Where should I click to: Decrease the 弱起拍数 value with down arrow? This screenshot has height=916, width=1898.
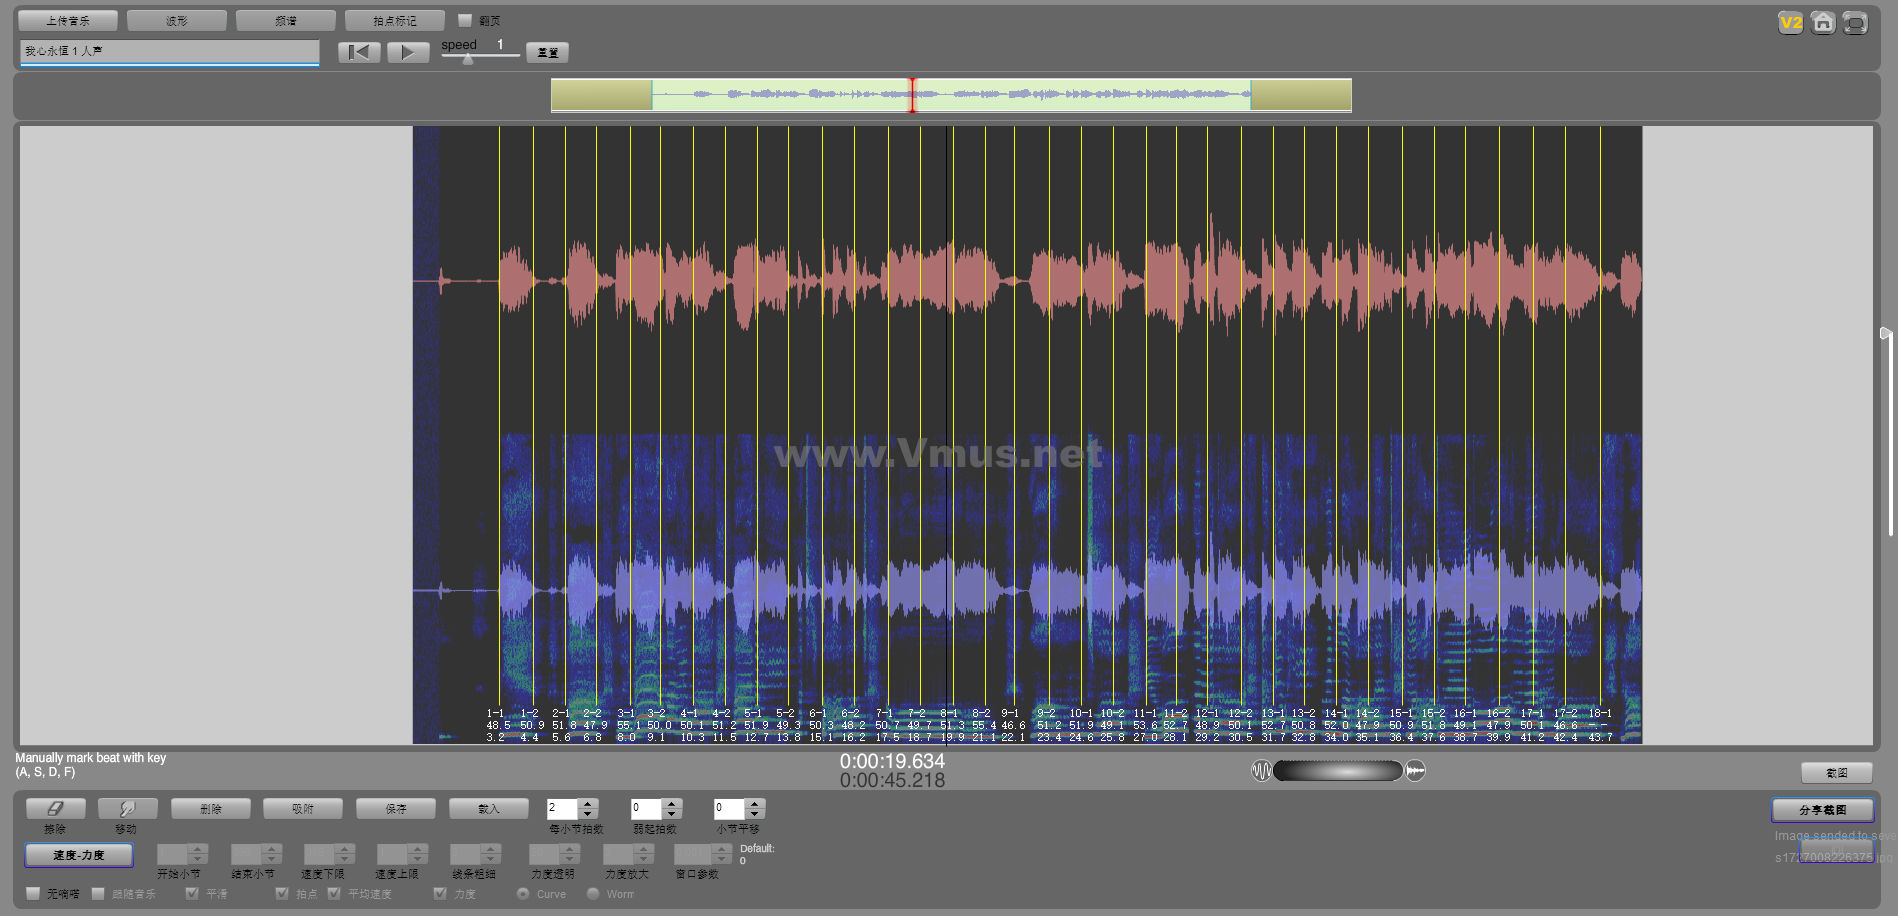tap(672, 814)
